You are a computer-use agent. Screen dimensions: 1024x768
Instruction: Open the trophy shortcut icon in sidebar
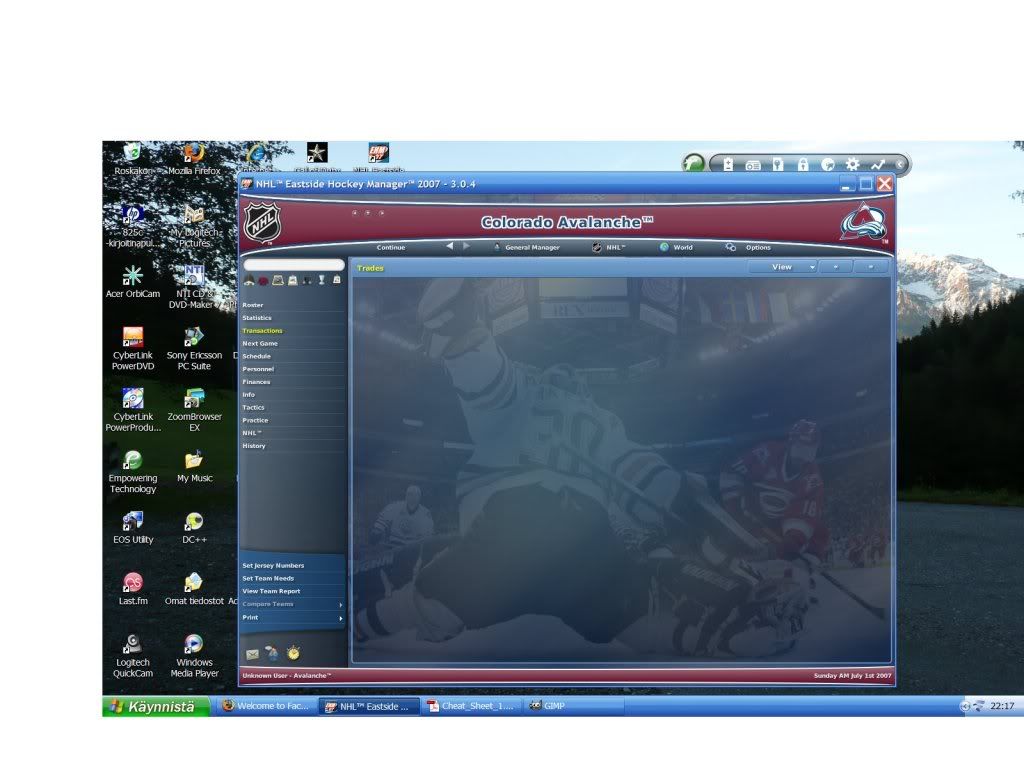point(321,280)
